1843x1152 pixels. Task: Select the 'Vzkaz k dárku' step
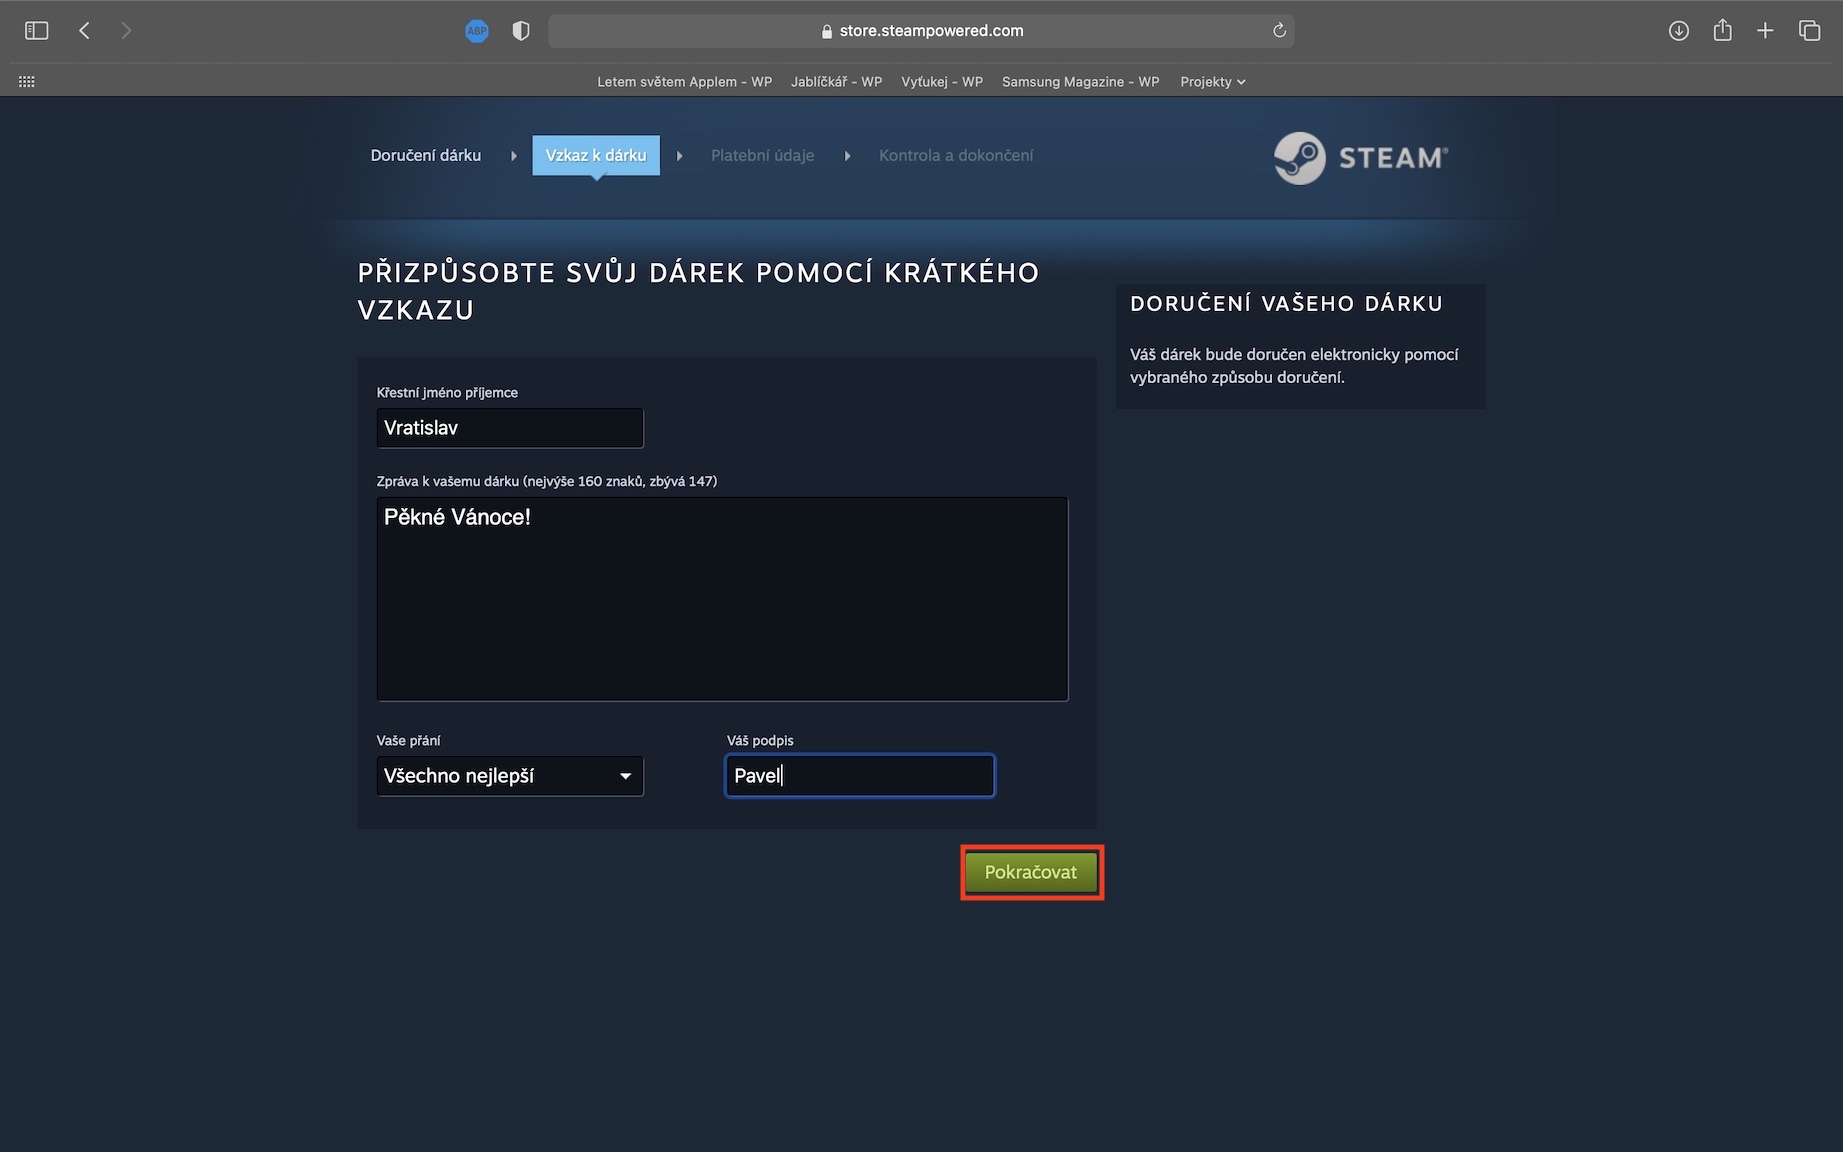596,155
